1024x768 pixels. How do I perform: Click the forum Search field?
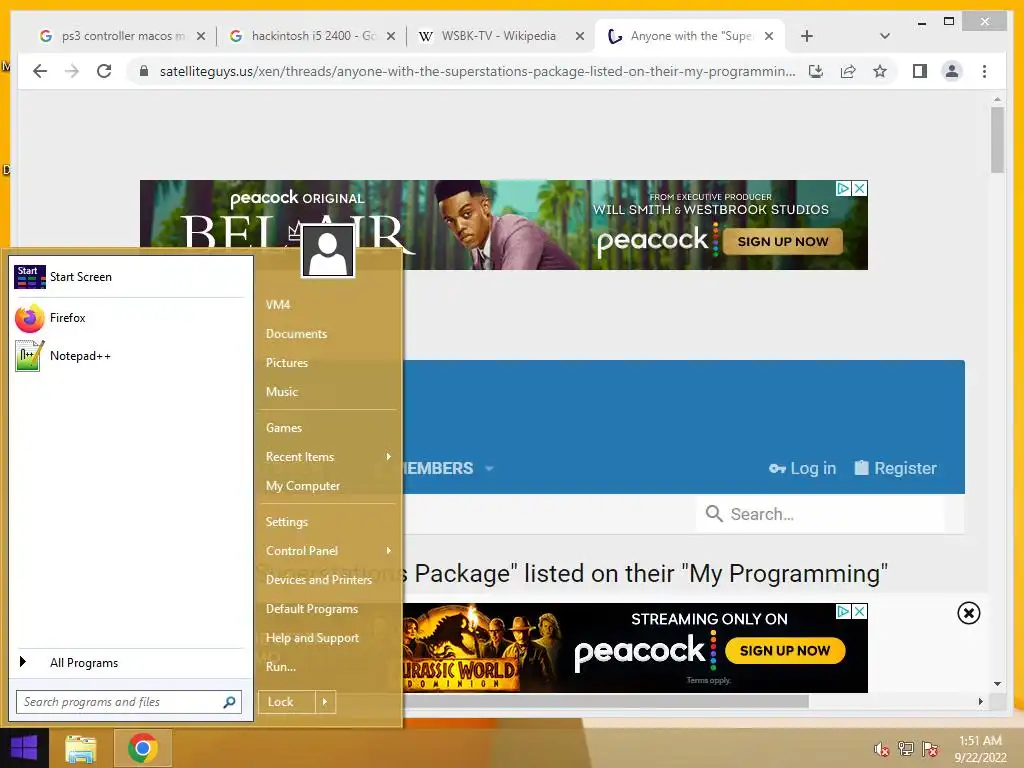tap(820, 514)
